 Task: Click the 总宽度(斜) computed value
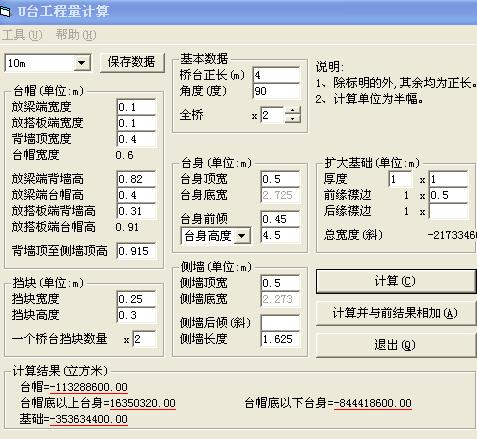tap(452, 235)
